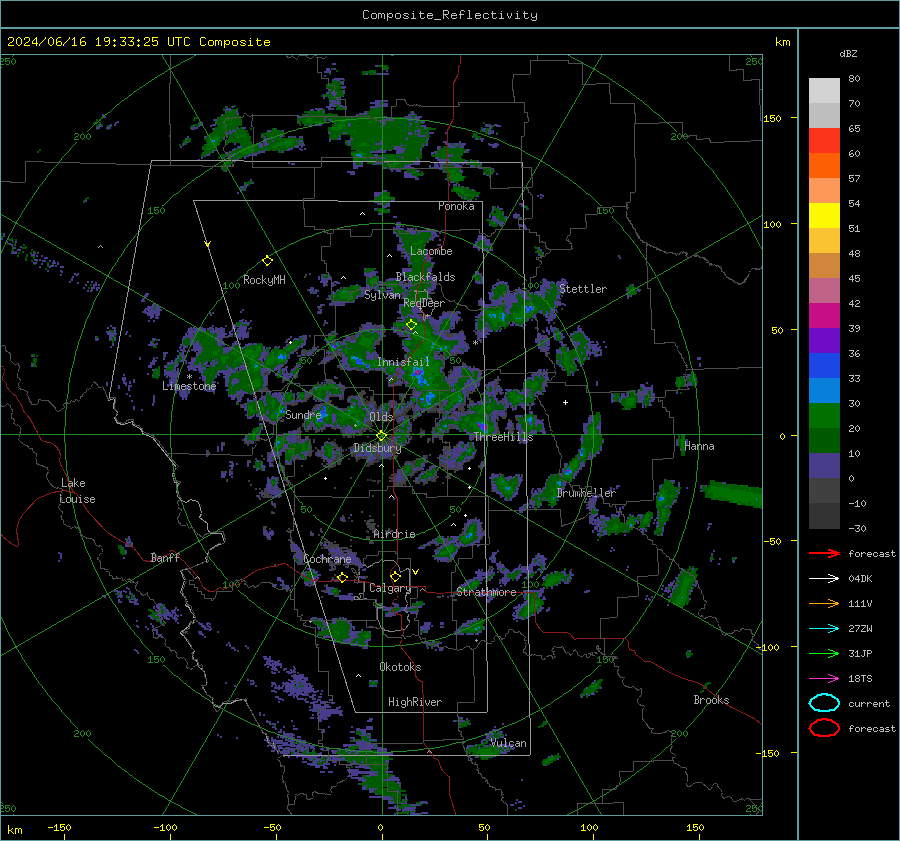The width and height of the screenshot is (900, 841).
Task: Select the yellow 54 dBZ color swatch
Action: 824,215
